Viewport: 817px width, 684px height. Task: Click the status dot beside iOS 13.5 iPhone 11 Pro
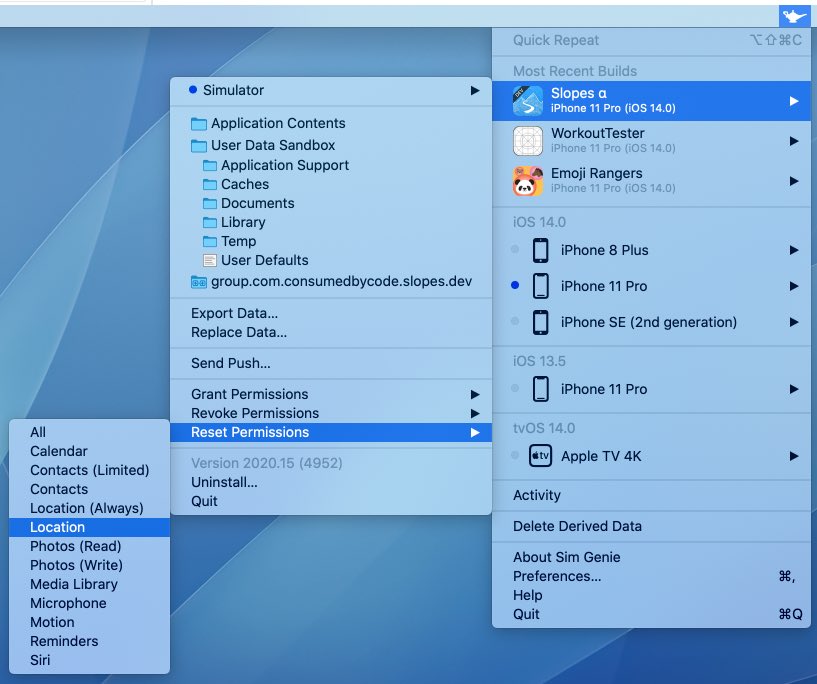[515, 388]
